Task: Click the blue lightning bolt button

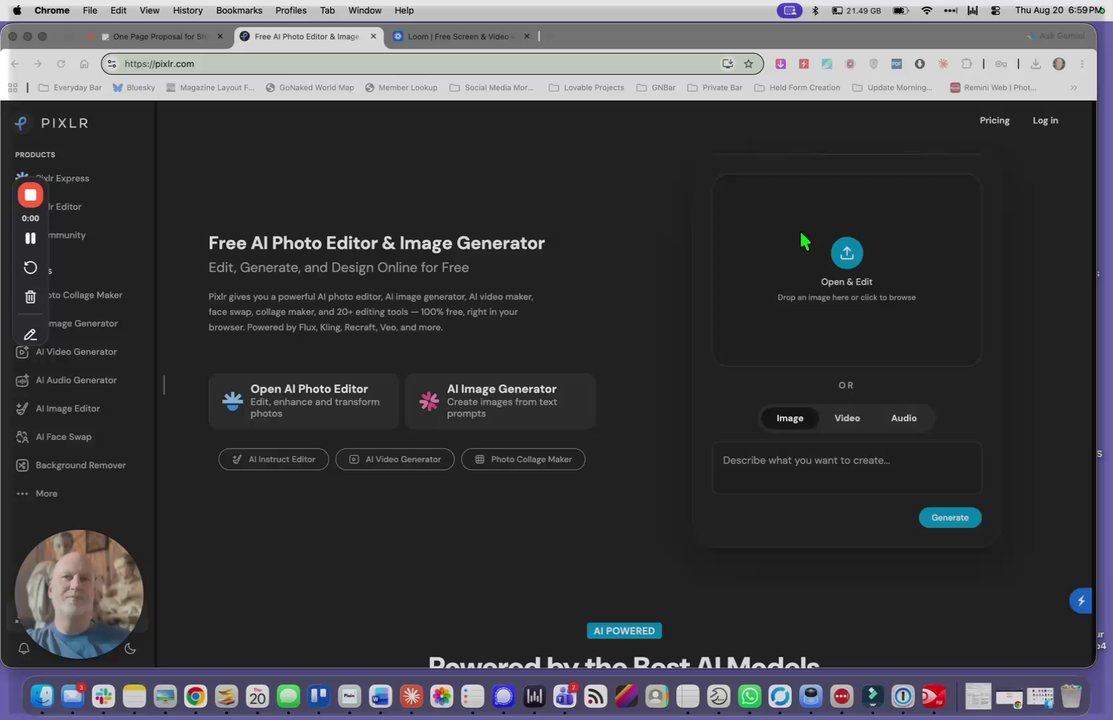Action: tap(1081, 601)
